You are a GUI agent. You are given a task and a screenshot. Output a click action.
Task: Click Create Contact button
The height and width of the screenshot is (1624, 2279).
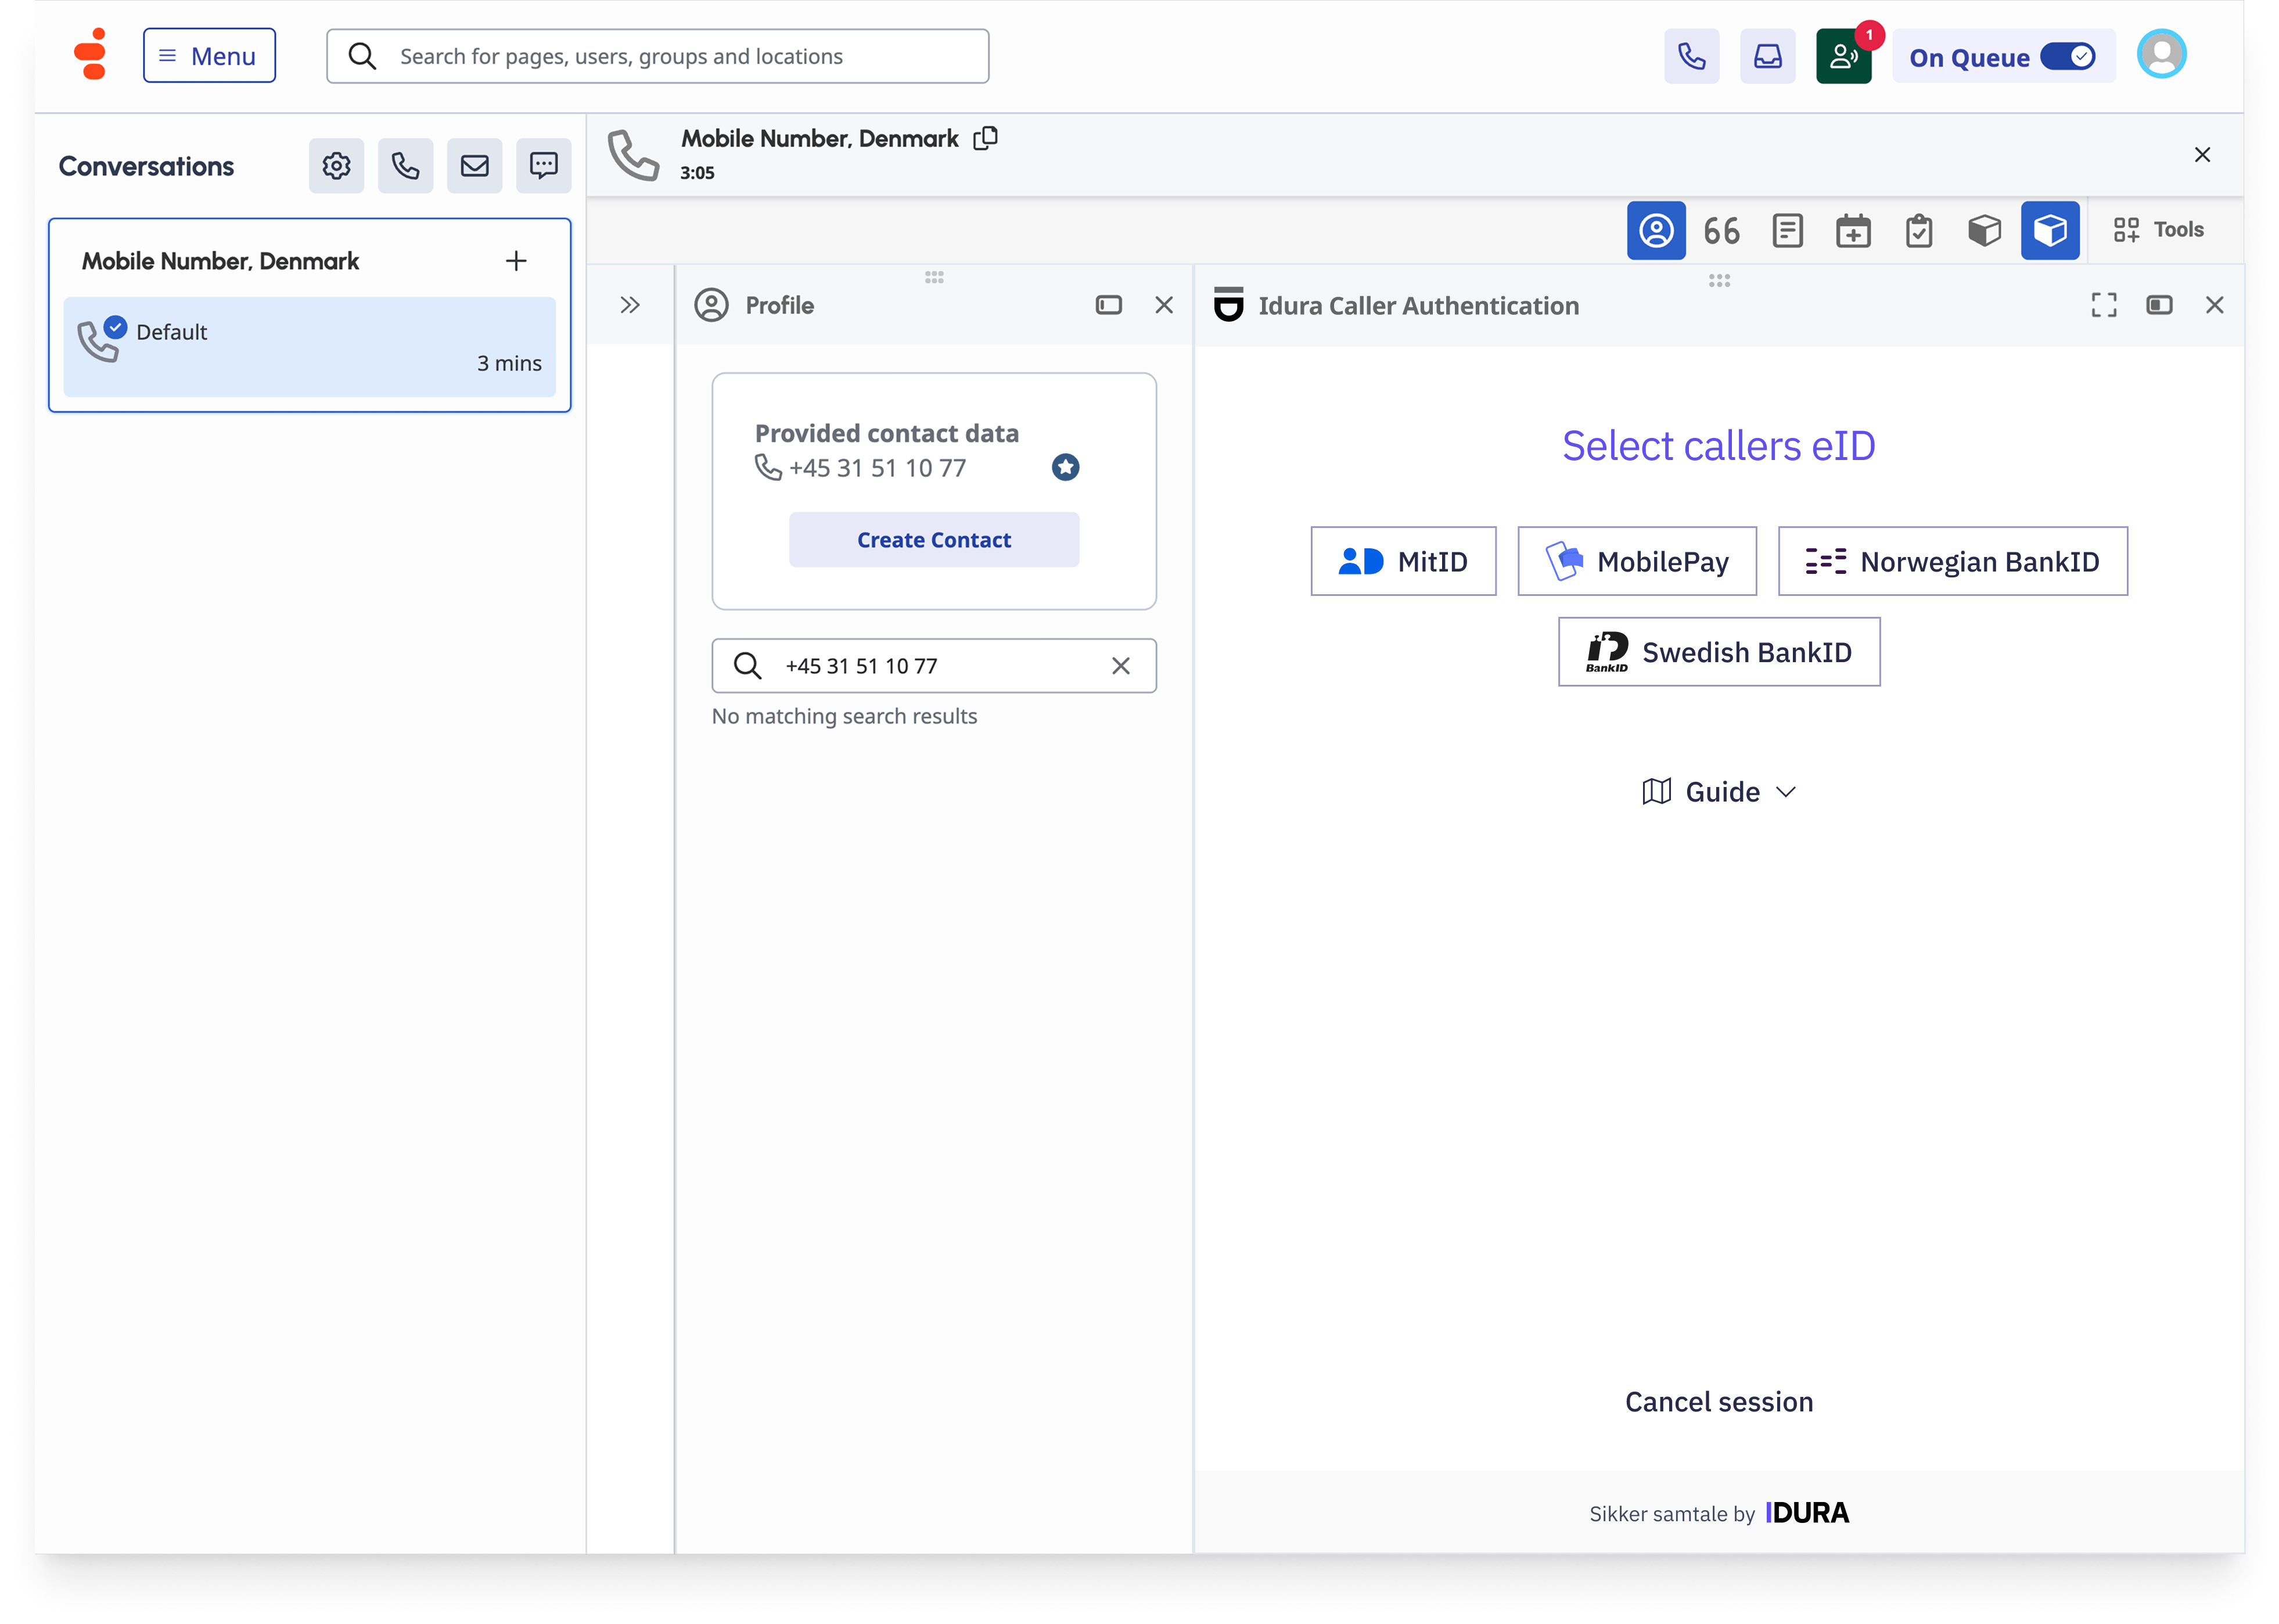click(x=934, y=540)
